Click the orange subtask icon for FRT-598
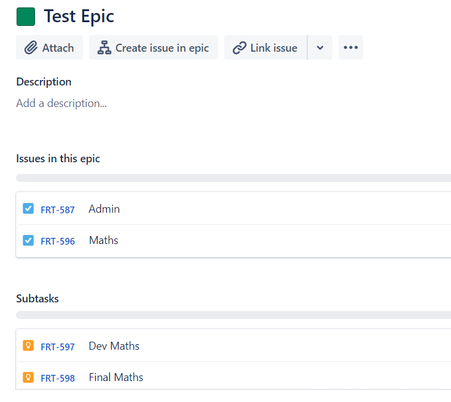Image resolution: width=451 pixels, height=402 pixels. (28, 377)
